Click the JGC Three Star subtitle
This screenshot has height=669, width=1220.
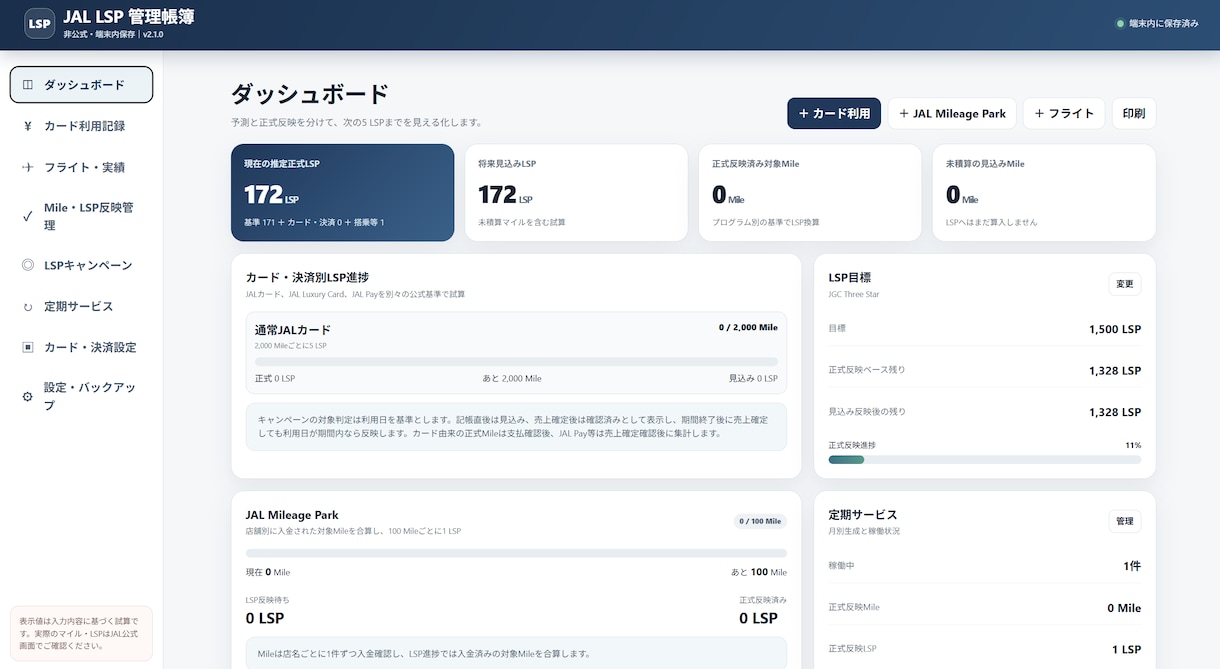[854, 294]
